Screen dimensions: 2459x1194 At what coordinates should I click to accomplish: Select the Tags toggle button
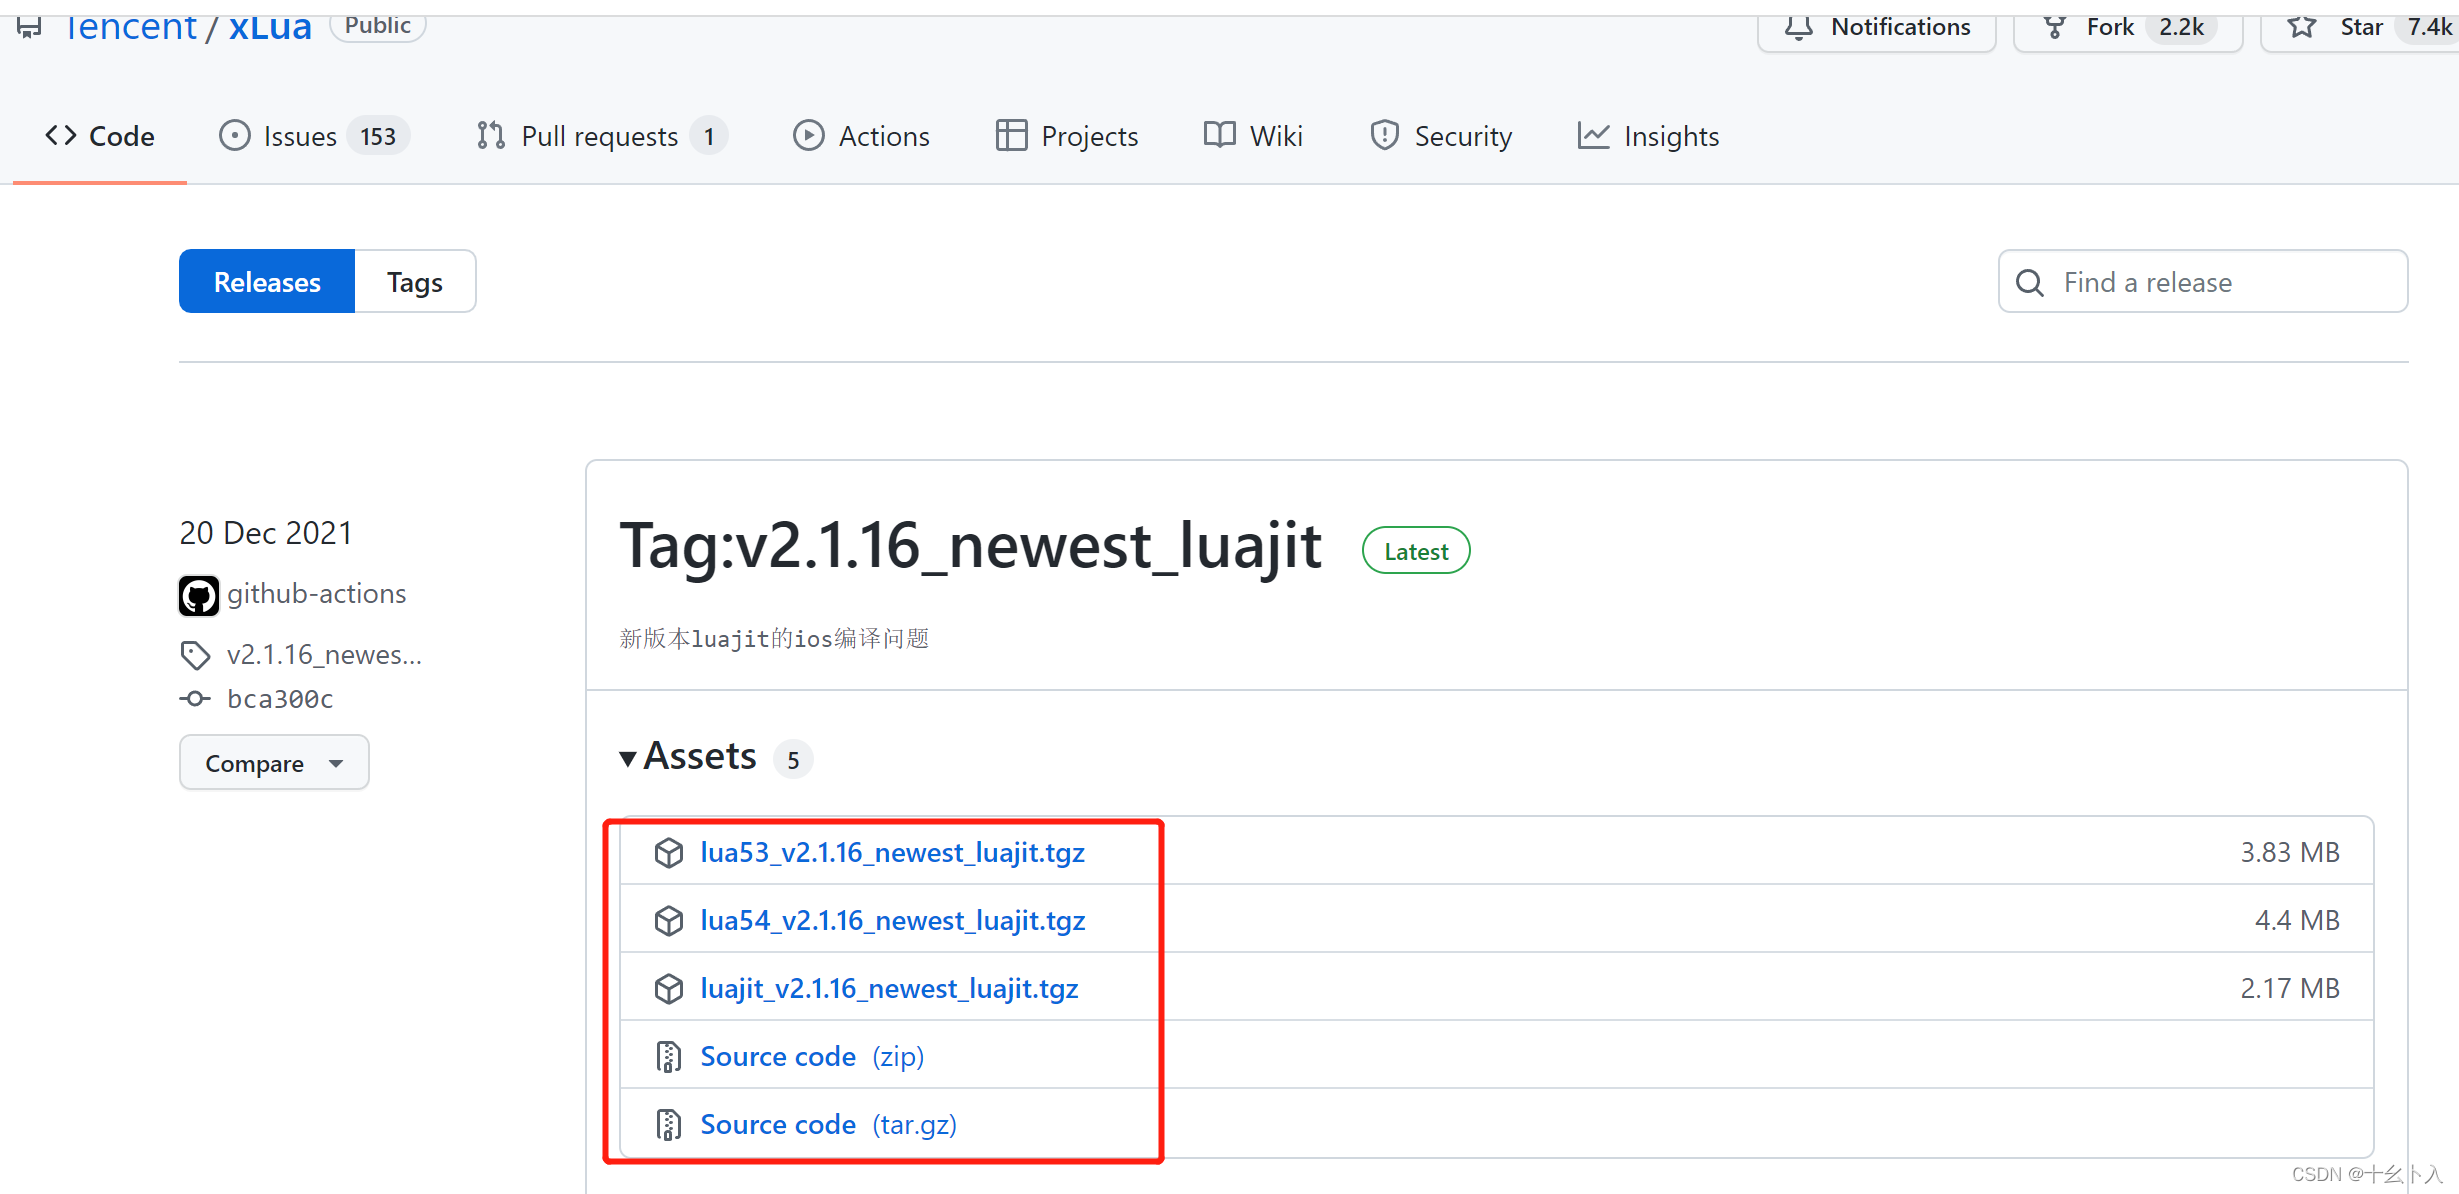[414, 282]
